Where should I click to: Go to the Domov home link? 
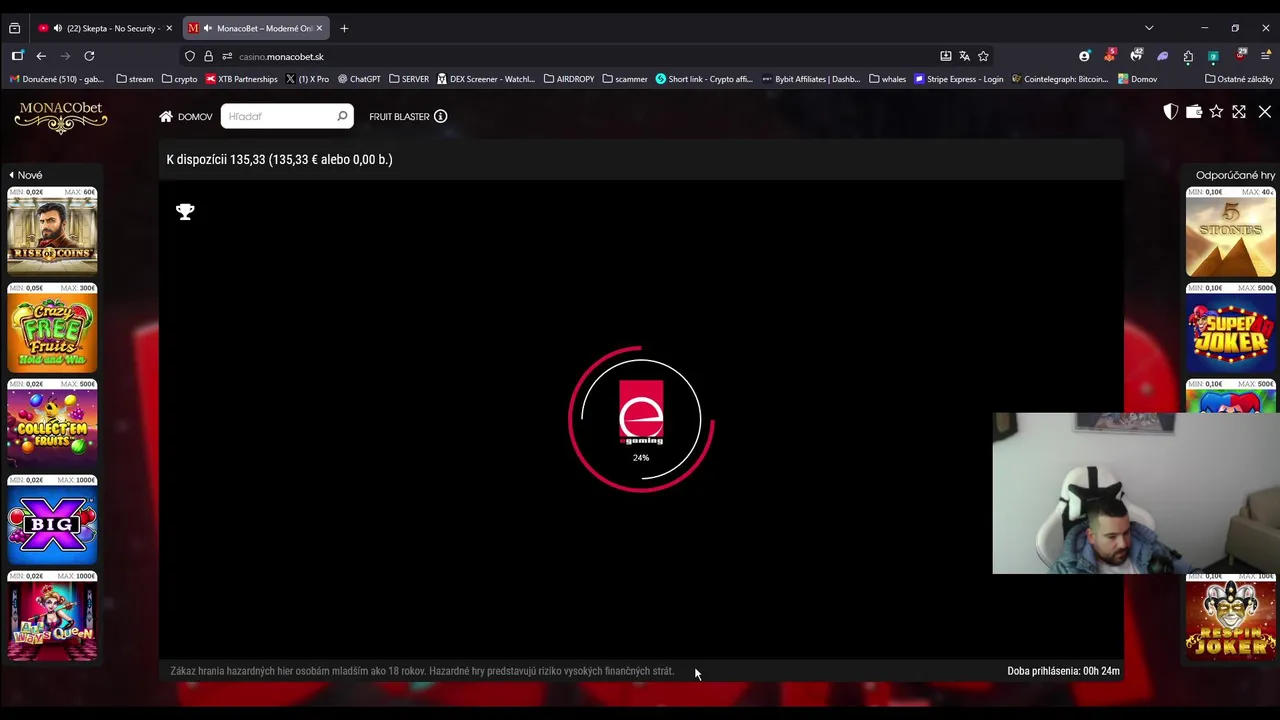186,116
